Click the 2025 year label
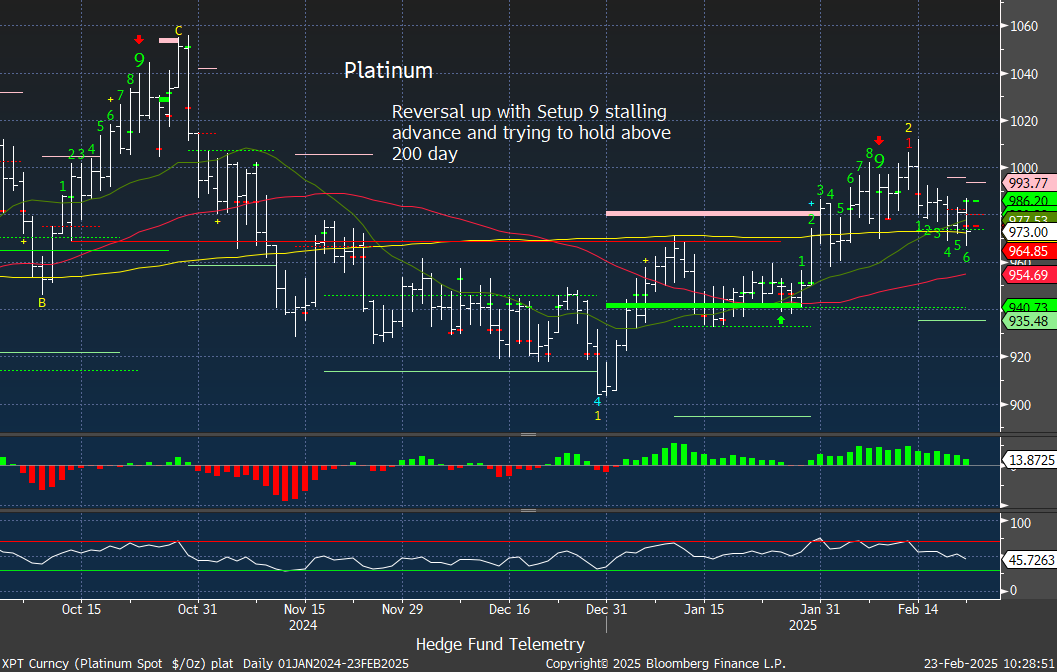Image resolution: width=1057 pixels, height=672 pixels. [802, 625]
